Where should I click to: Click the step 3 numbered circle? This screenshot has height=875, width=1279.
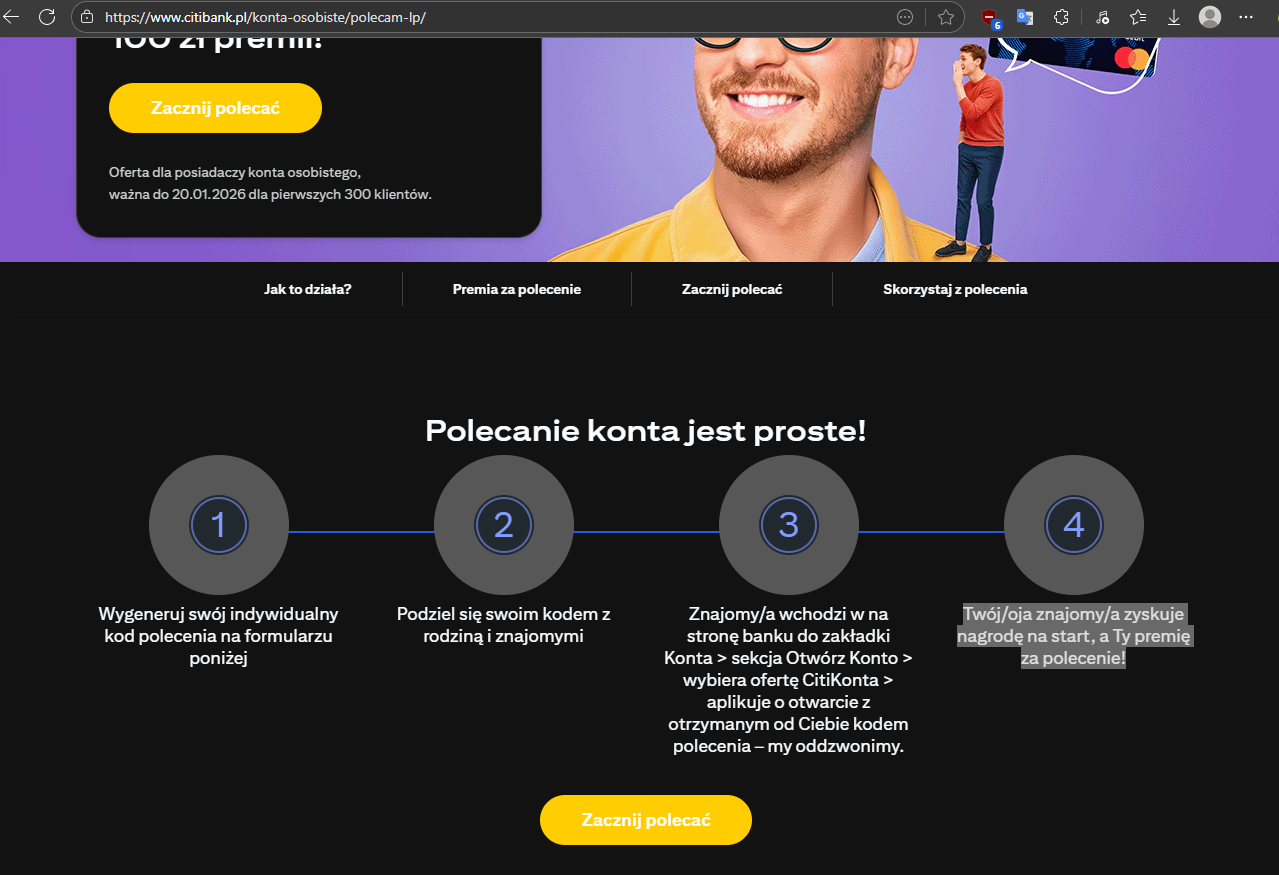pos(789,525)
